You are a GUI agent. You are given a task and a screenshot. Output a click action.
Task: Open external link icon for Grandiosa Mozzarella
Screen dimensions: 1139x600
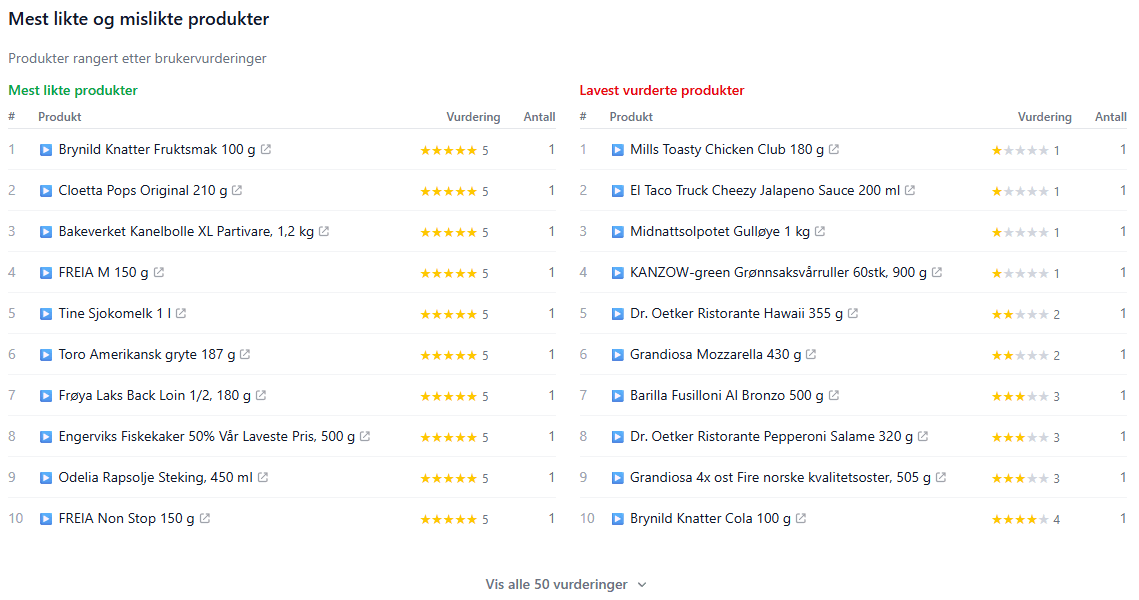pyautogui.click(x=811, y=354)
